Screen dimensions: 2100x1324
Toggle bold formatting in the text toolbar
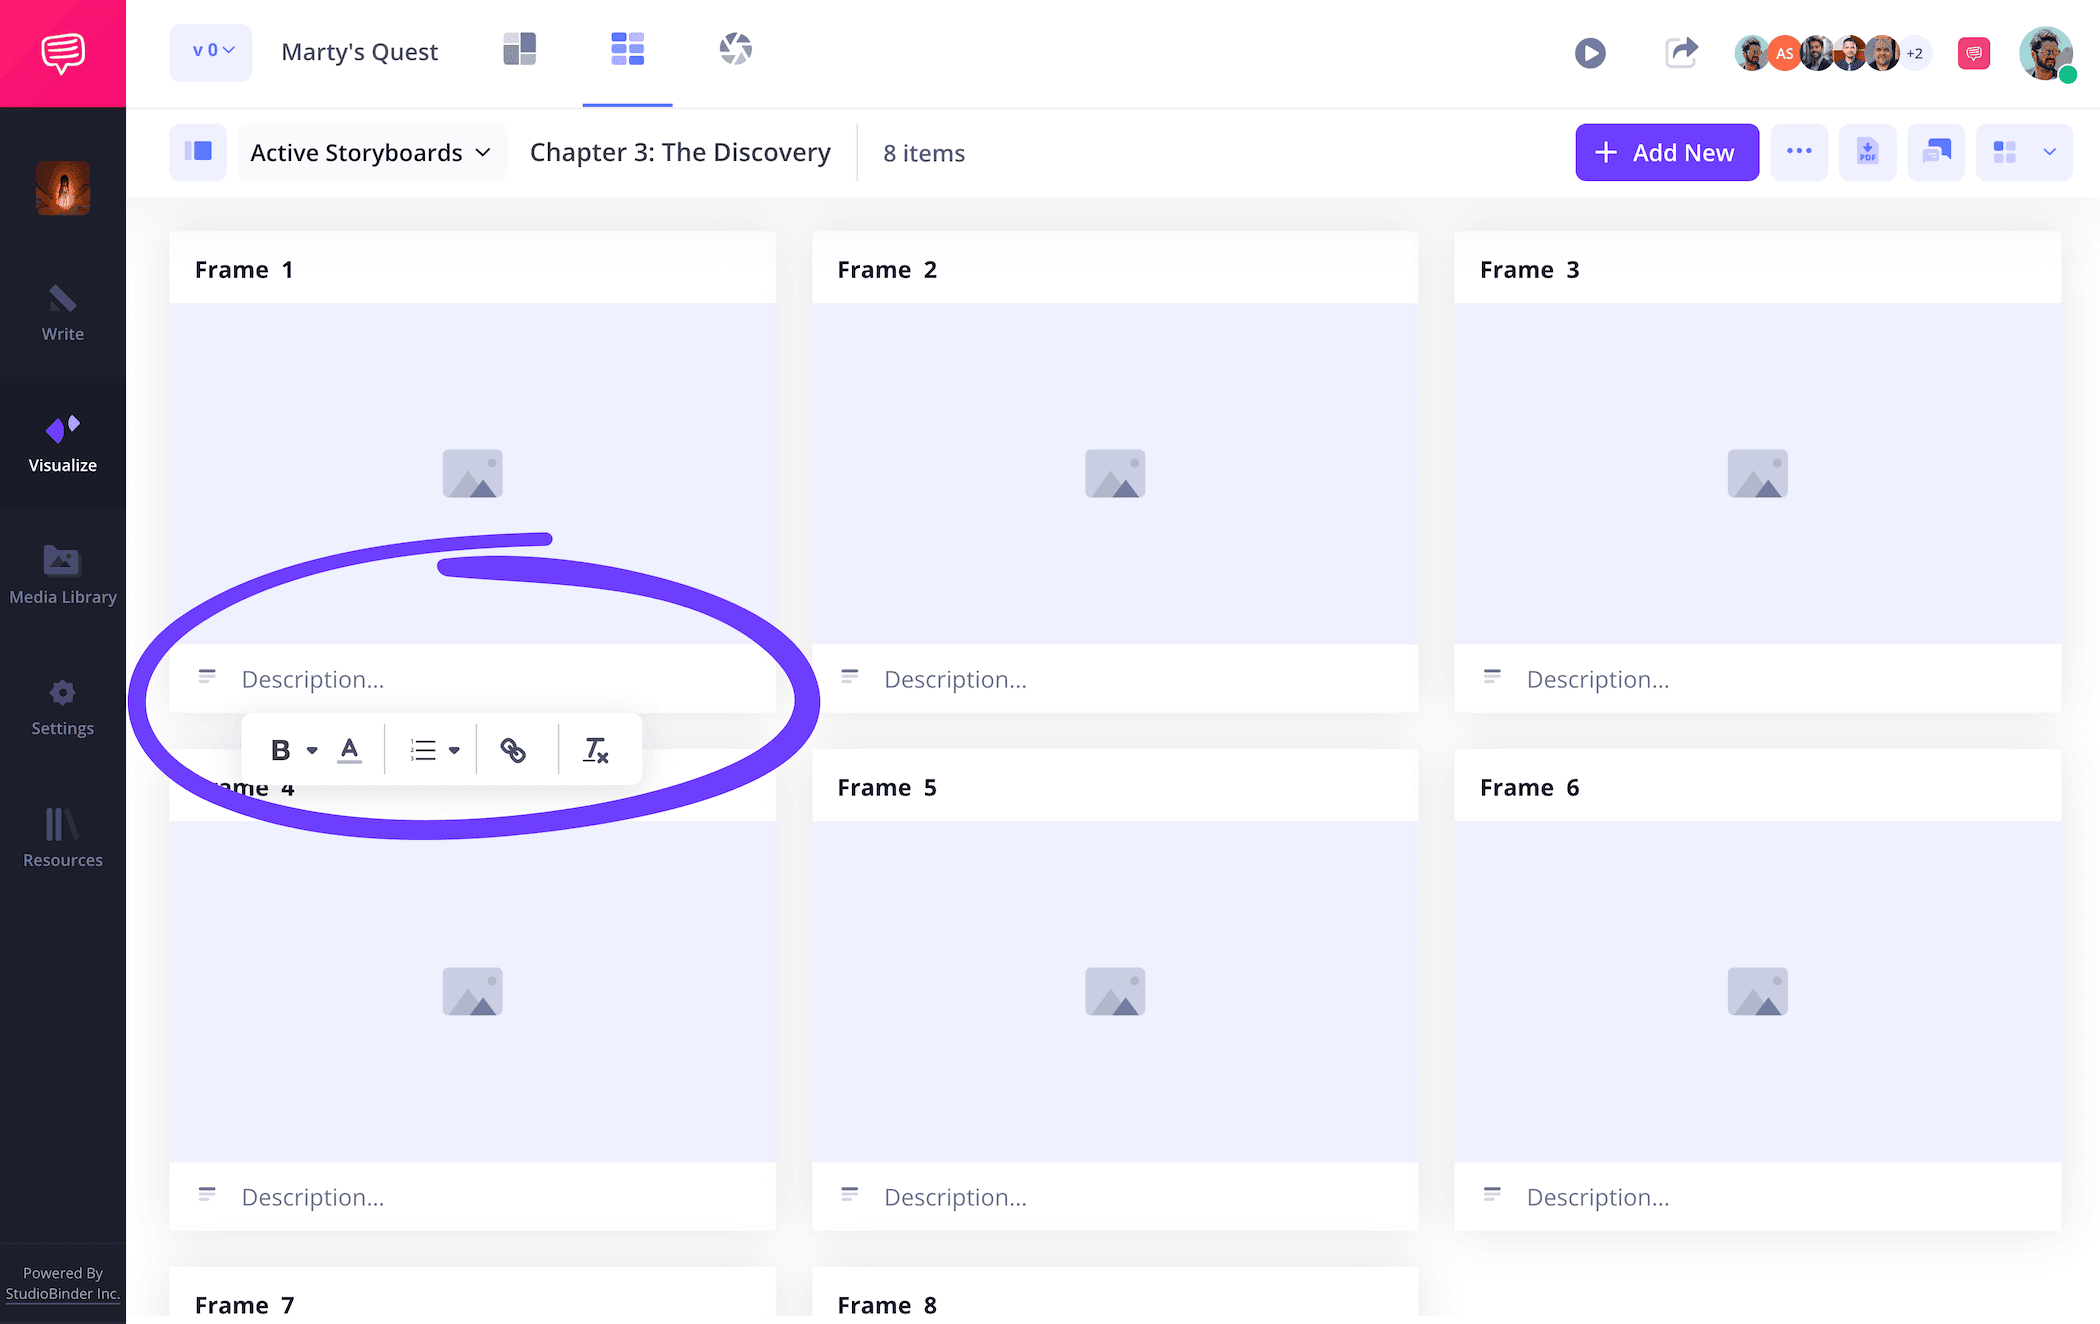click(x=281, y=749)
